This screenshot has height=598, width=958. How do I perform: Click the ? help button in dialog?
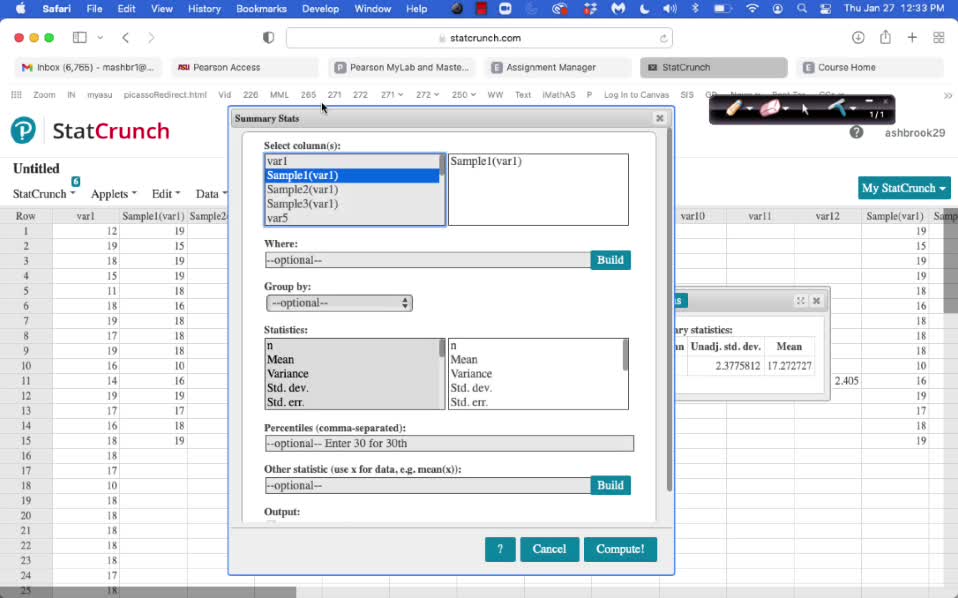(x=500, y=549)
